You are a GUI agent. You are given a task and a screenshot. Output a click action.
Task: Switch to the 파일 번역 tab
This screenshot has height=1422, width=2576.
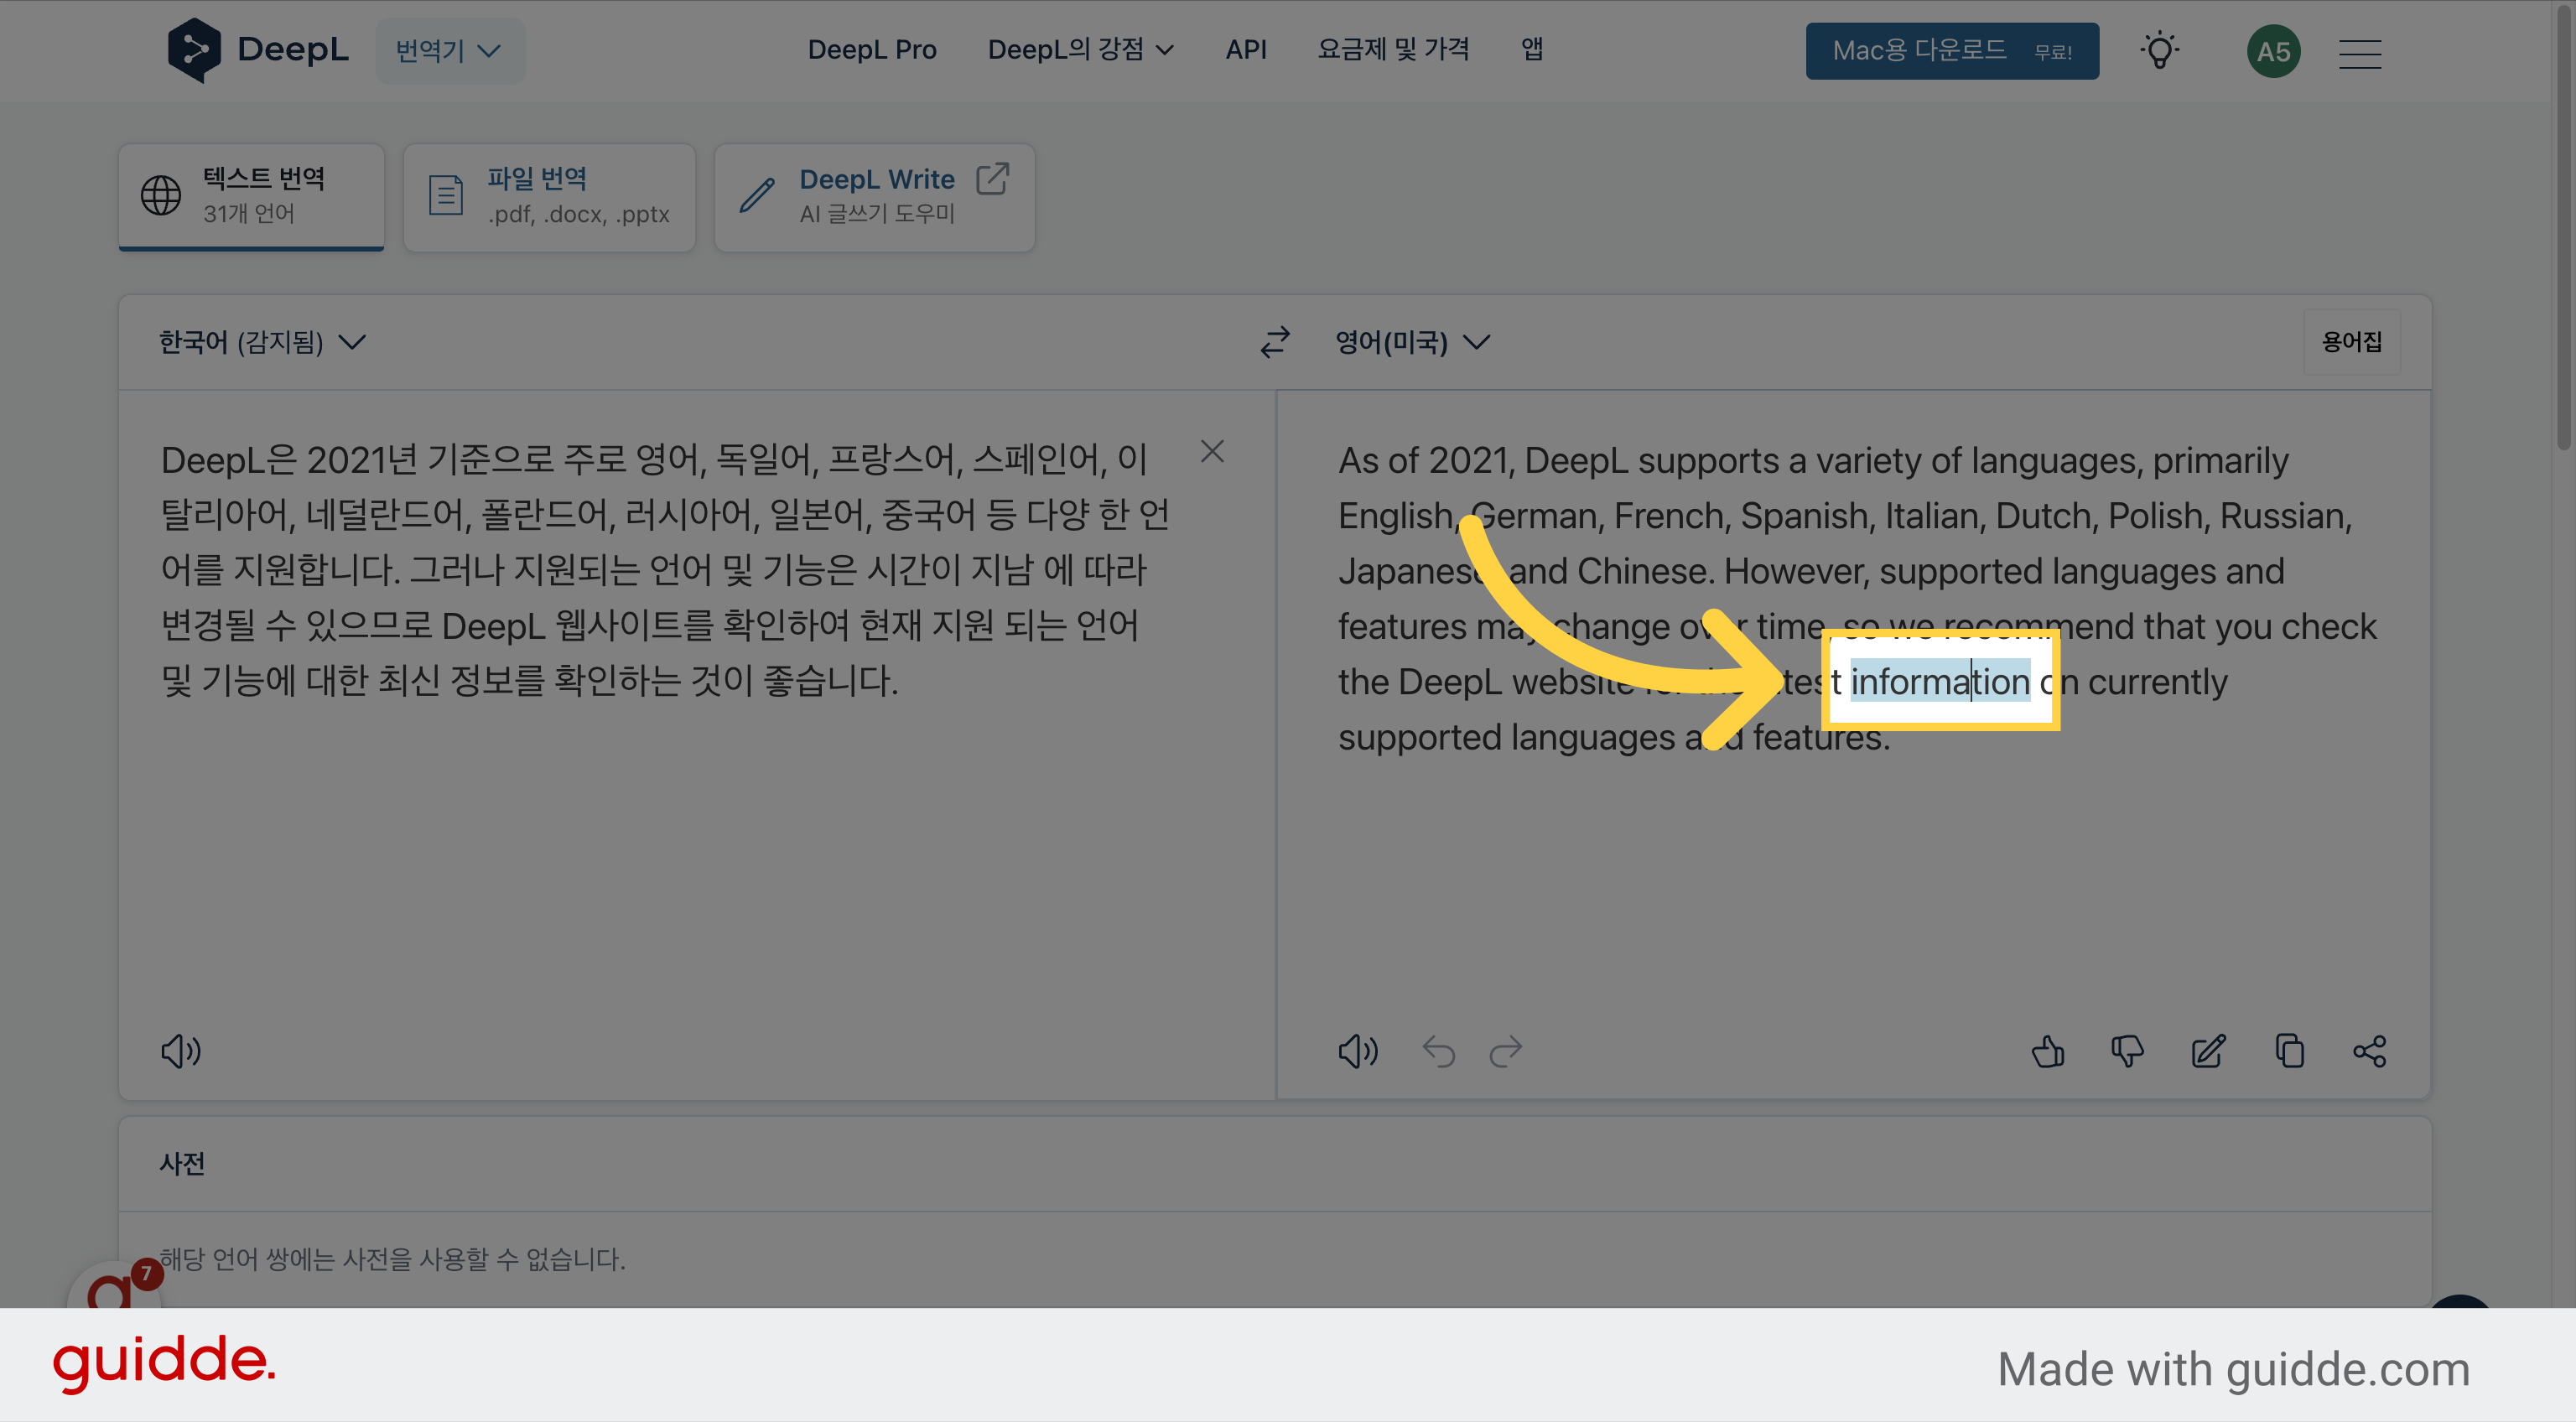pos(549,196)
